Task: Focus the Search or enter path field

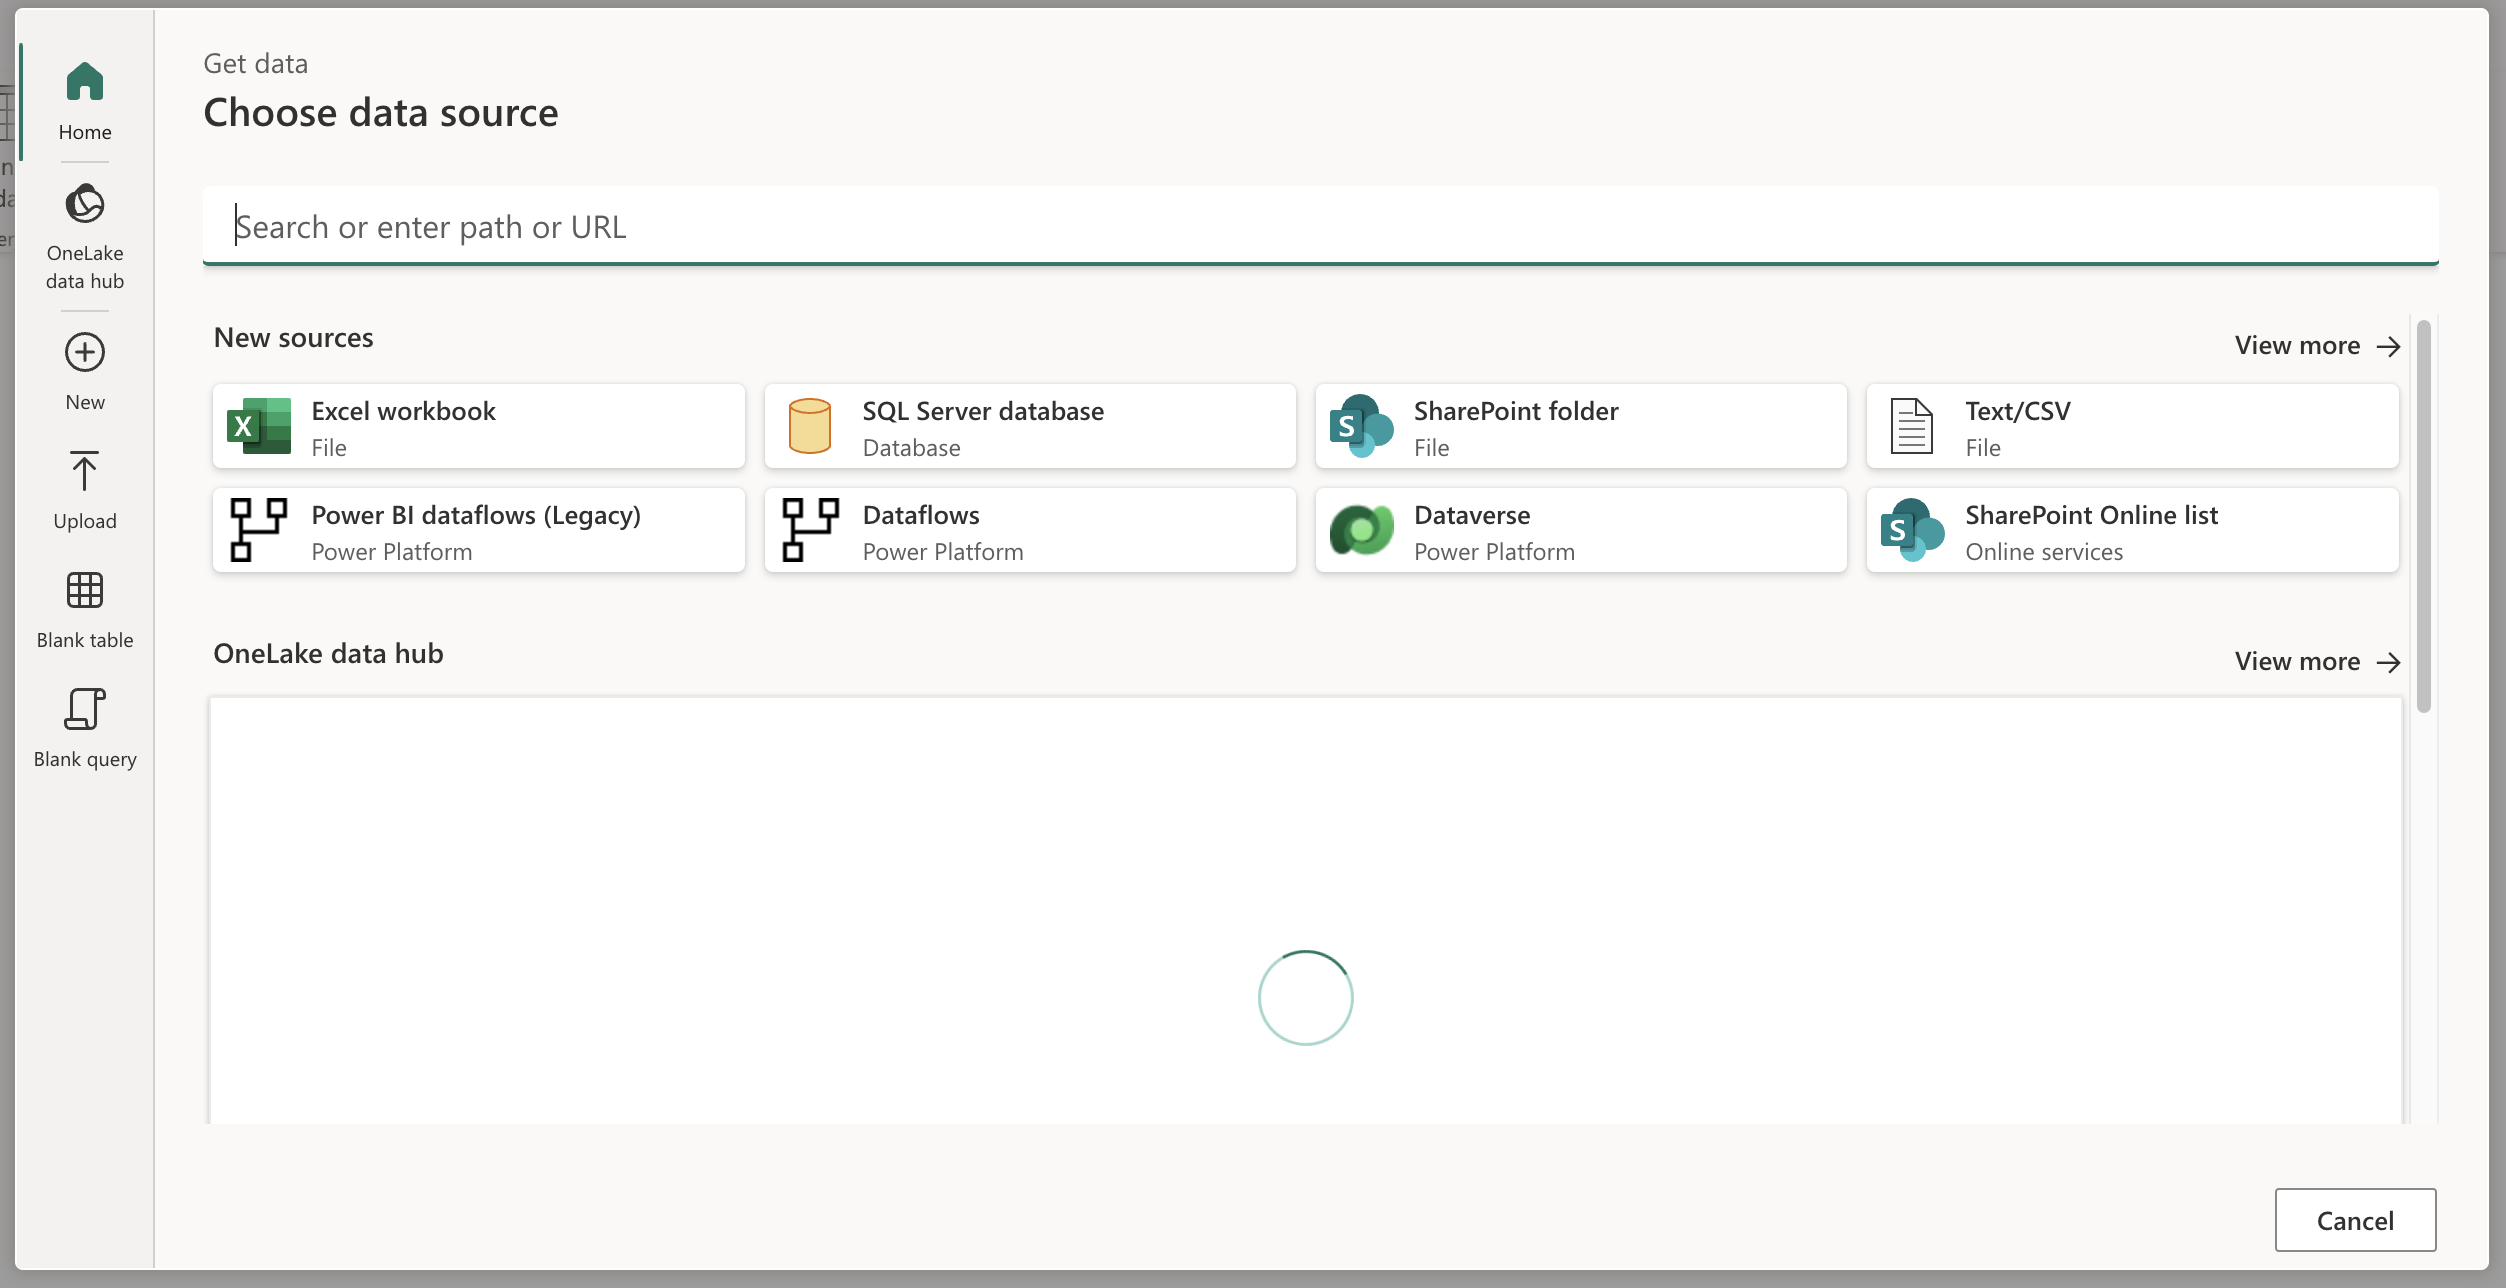Action: coord(1320,227)
